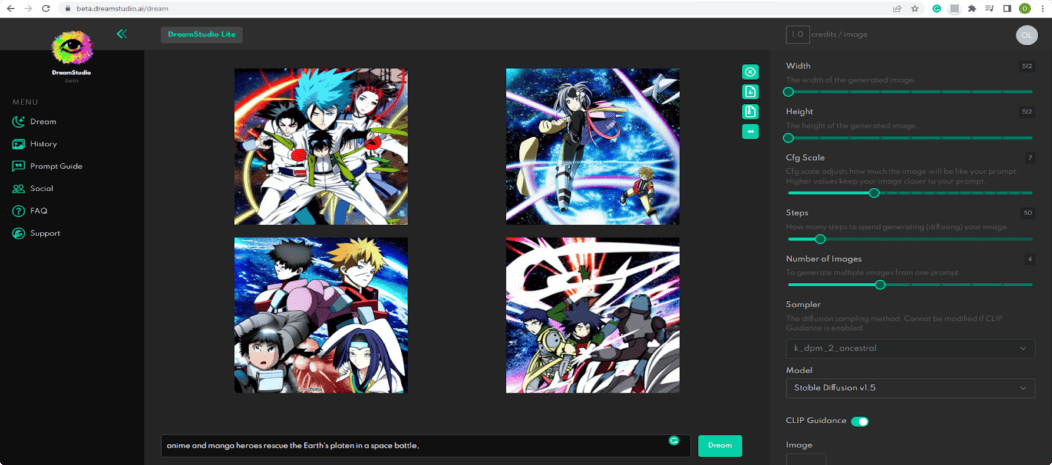Click the Image upload box under the Image label
The height and width of the screenshot is (465, 1052).
coord(806,460)
